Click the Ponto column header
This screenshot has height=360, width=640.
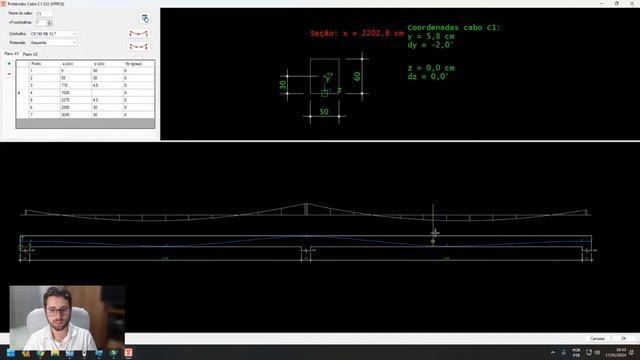click(x=44, y=64)
